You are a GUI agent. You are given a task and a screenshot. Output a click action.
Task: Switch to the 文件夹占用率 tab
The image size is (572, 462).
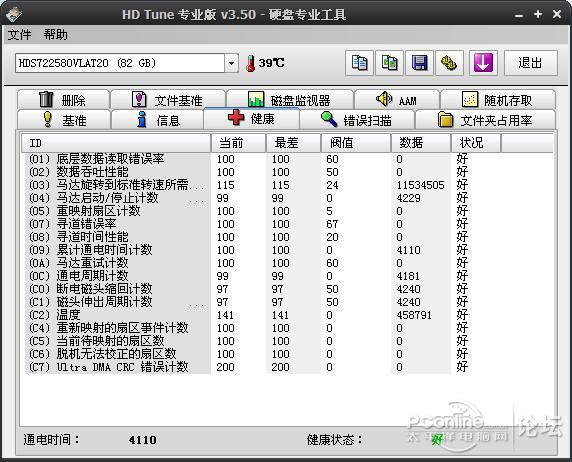pos(486,120)
